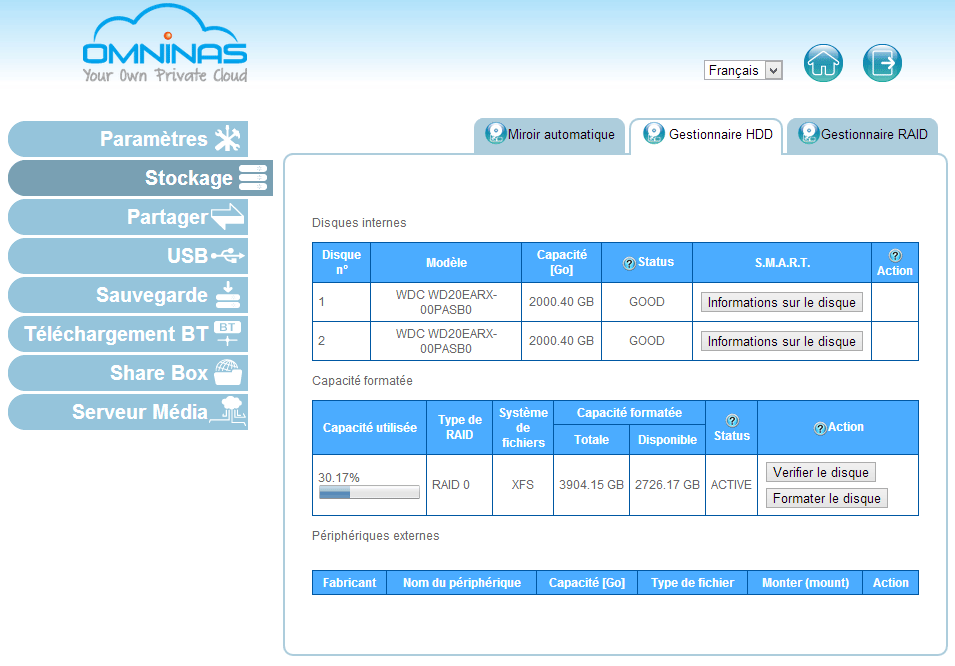This screenshot has width=955, height=666.
Task: Click the 30.17% used capacity bar
Action: point(369,492)
